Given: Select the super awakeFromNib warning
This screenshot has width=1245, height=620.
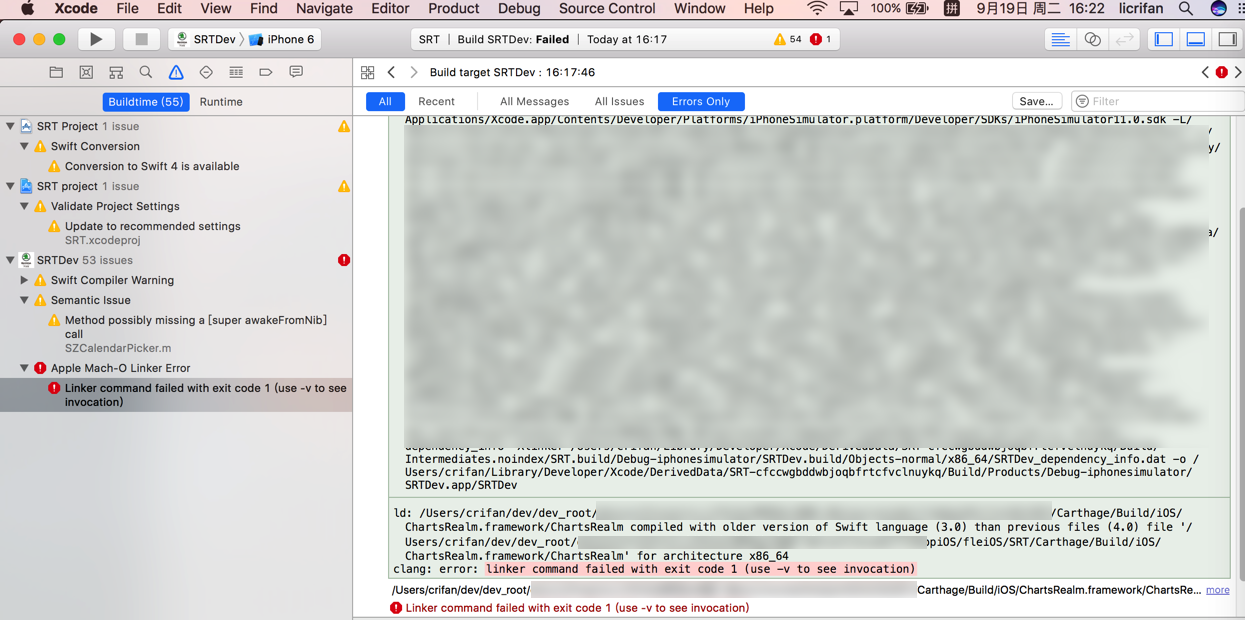Looking at the screenshot, I should [x=176, y=334].
